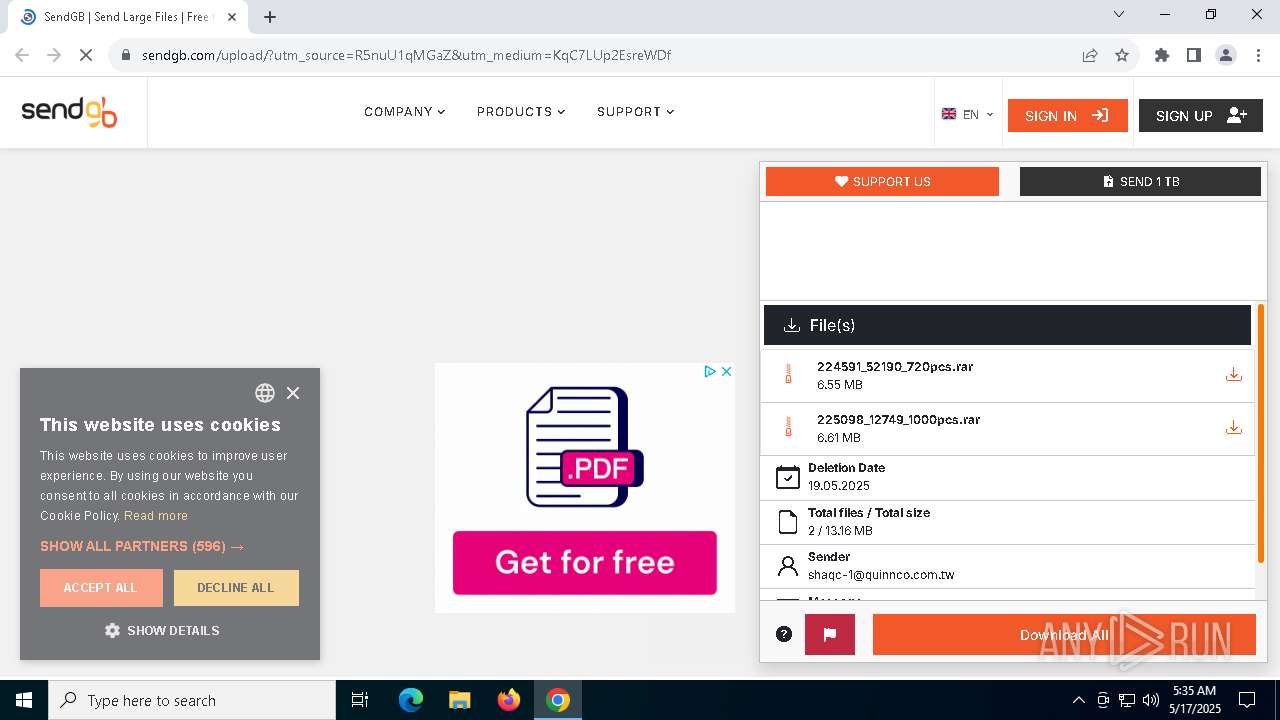Open notification center icon
This screenshot has height=720, width=1280.
coord(1247,700)
